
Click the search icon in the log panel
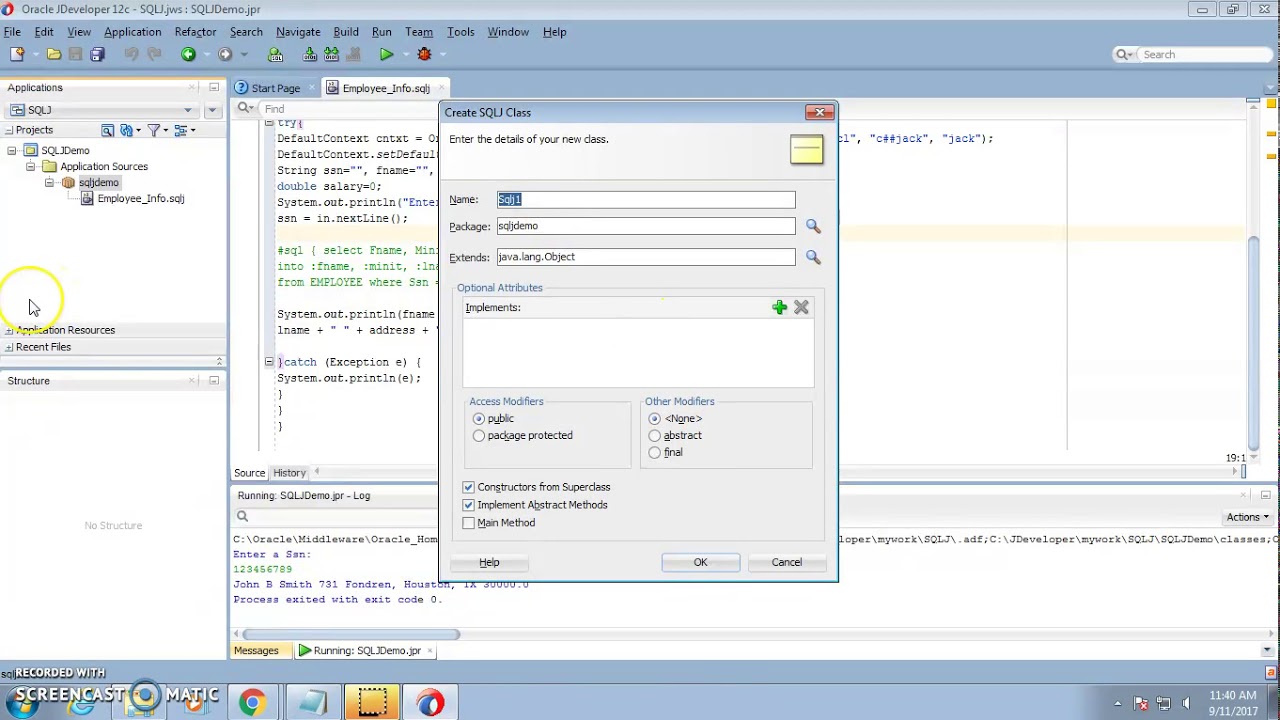pyautogui.click(x=242, y=516)
